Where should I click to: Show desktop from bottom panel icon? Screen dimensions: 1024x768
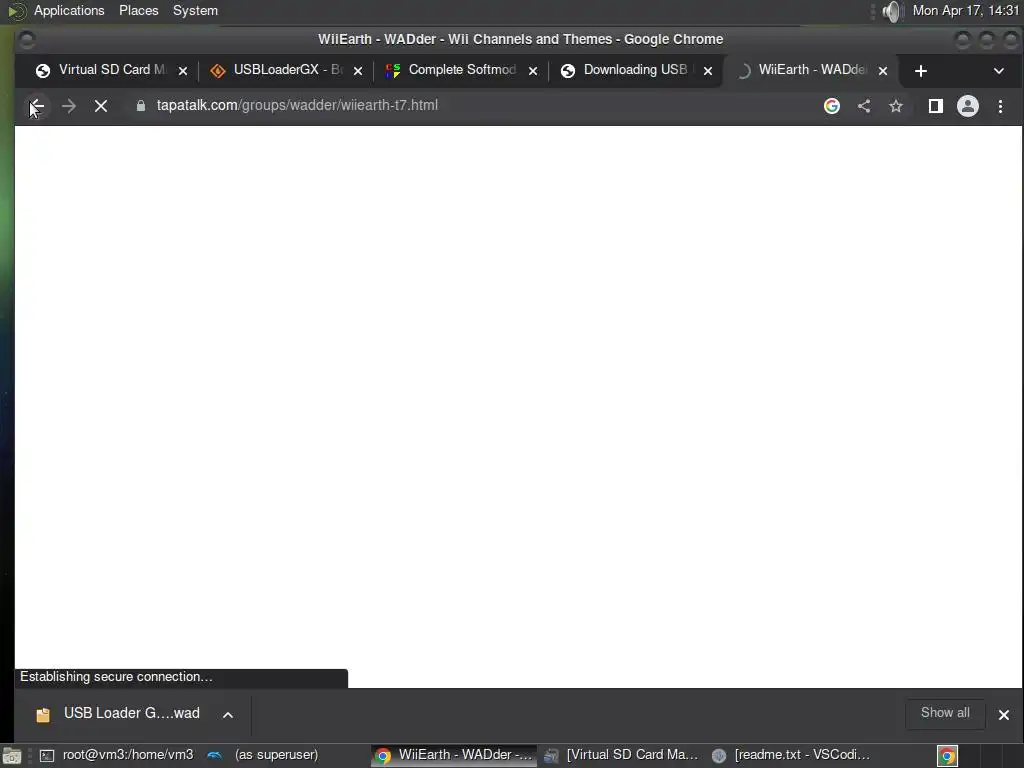pos(11,756)
